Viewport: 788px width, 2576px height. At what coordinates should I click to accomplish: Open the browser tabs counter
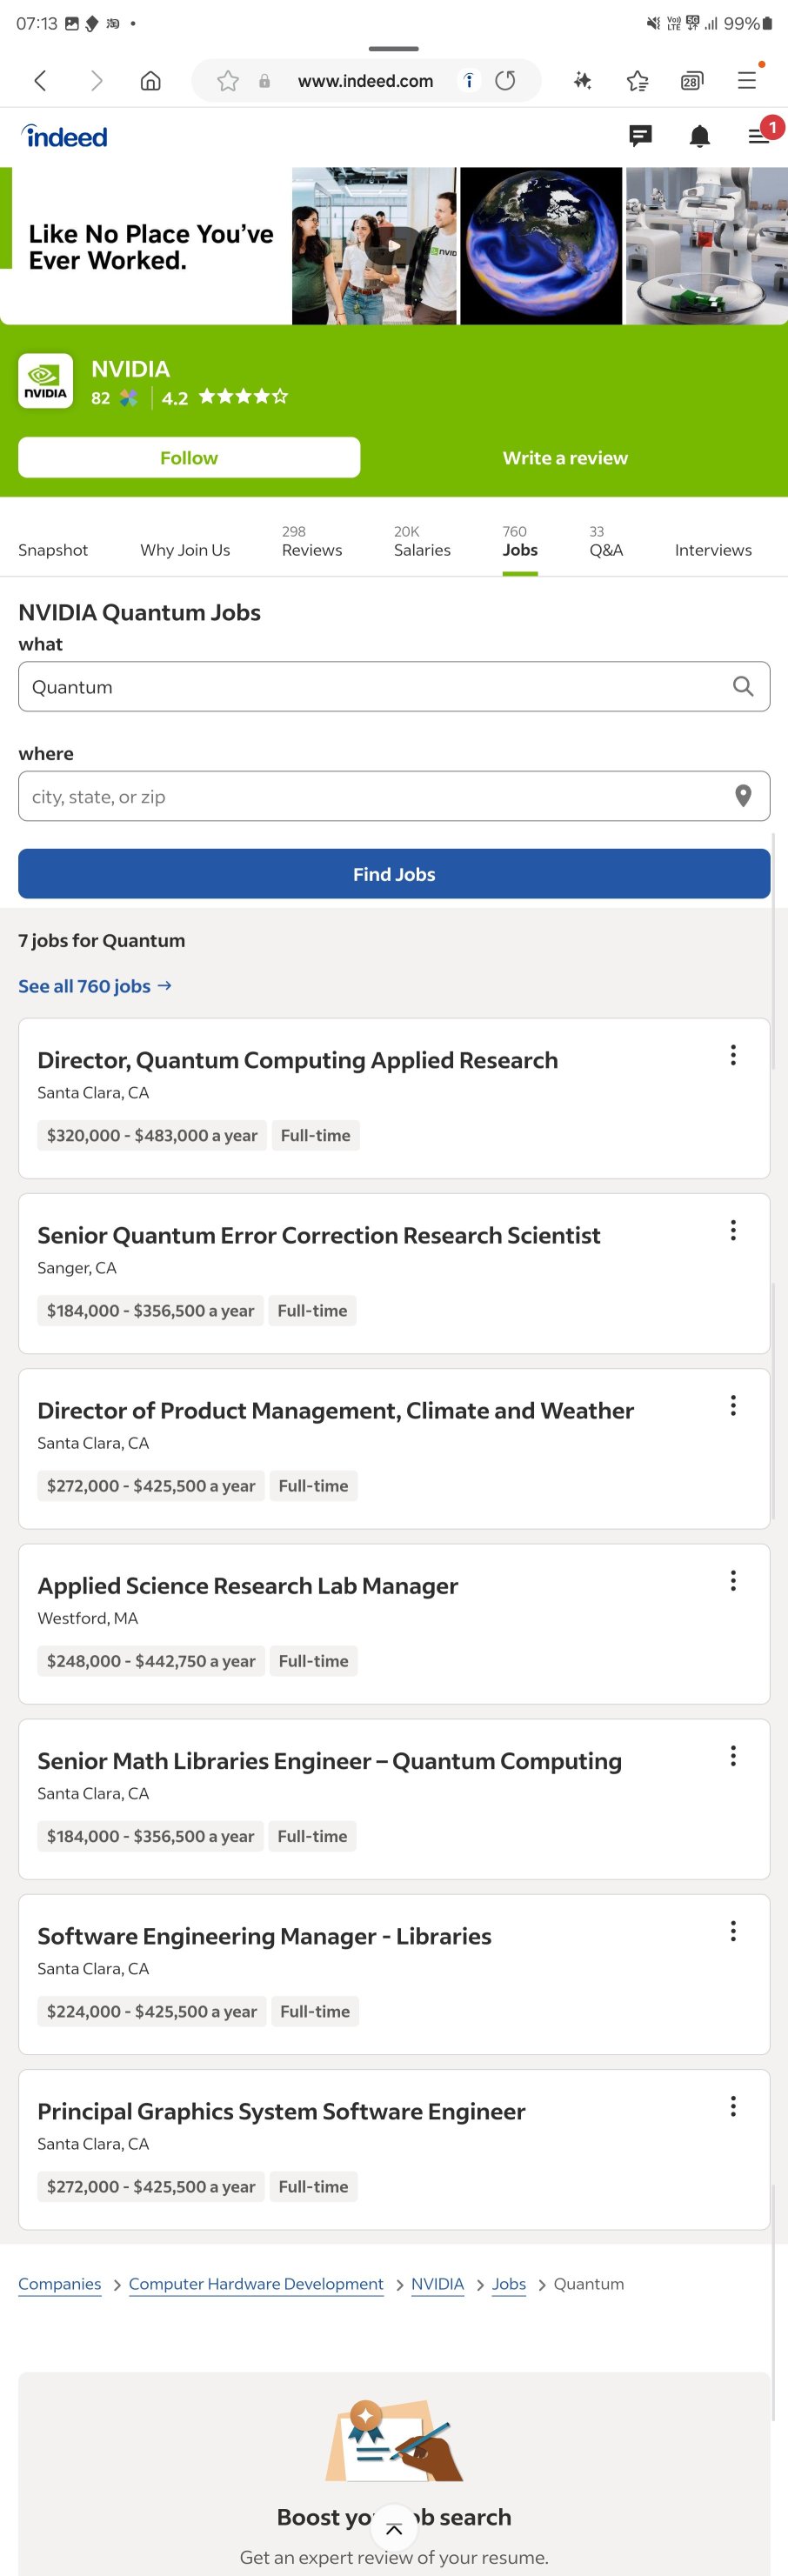pyautogui.click(x=691, y=81)
